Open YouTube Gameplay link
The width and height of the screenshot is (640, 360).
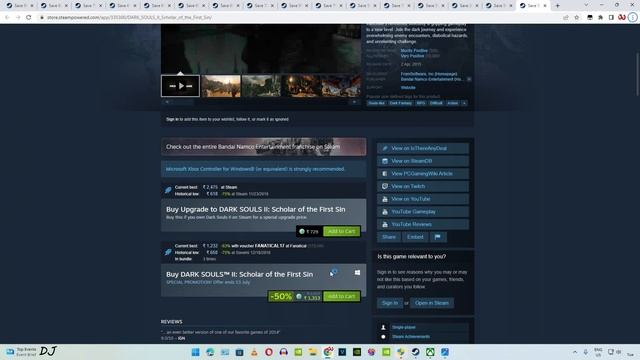(x=423, y=212)
